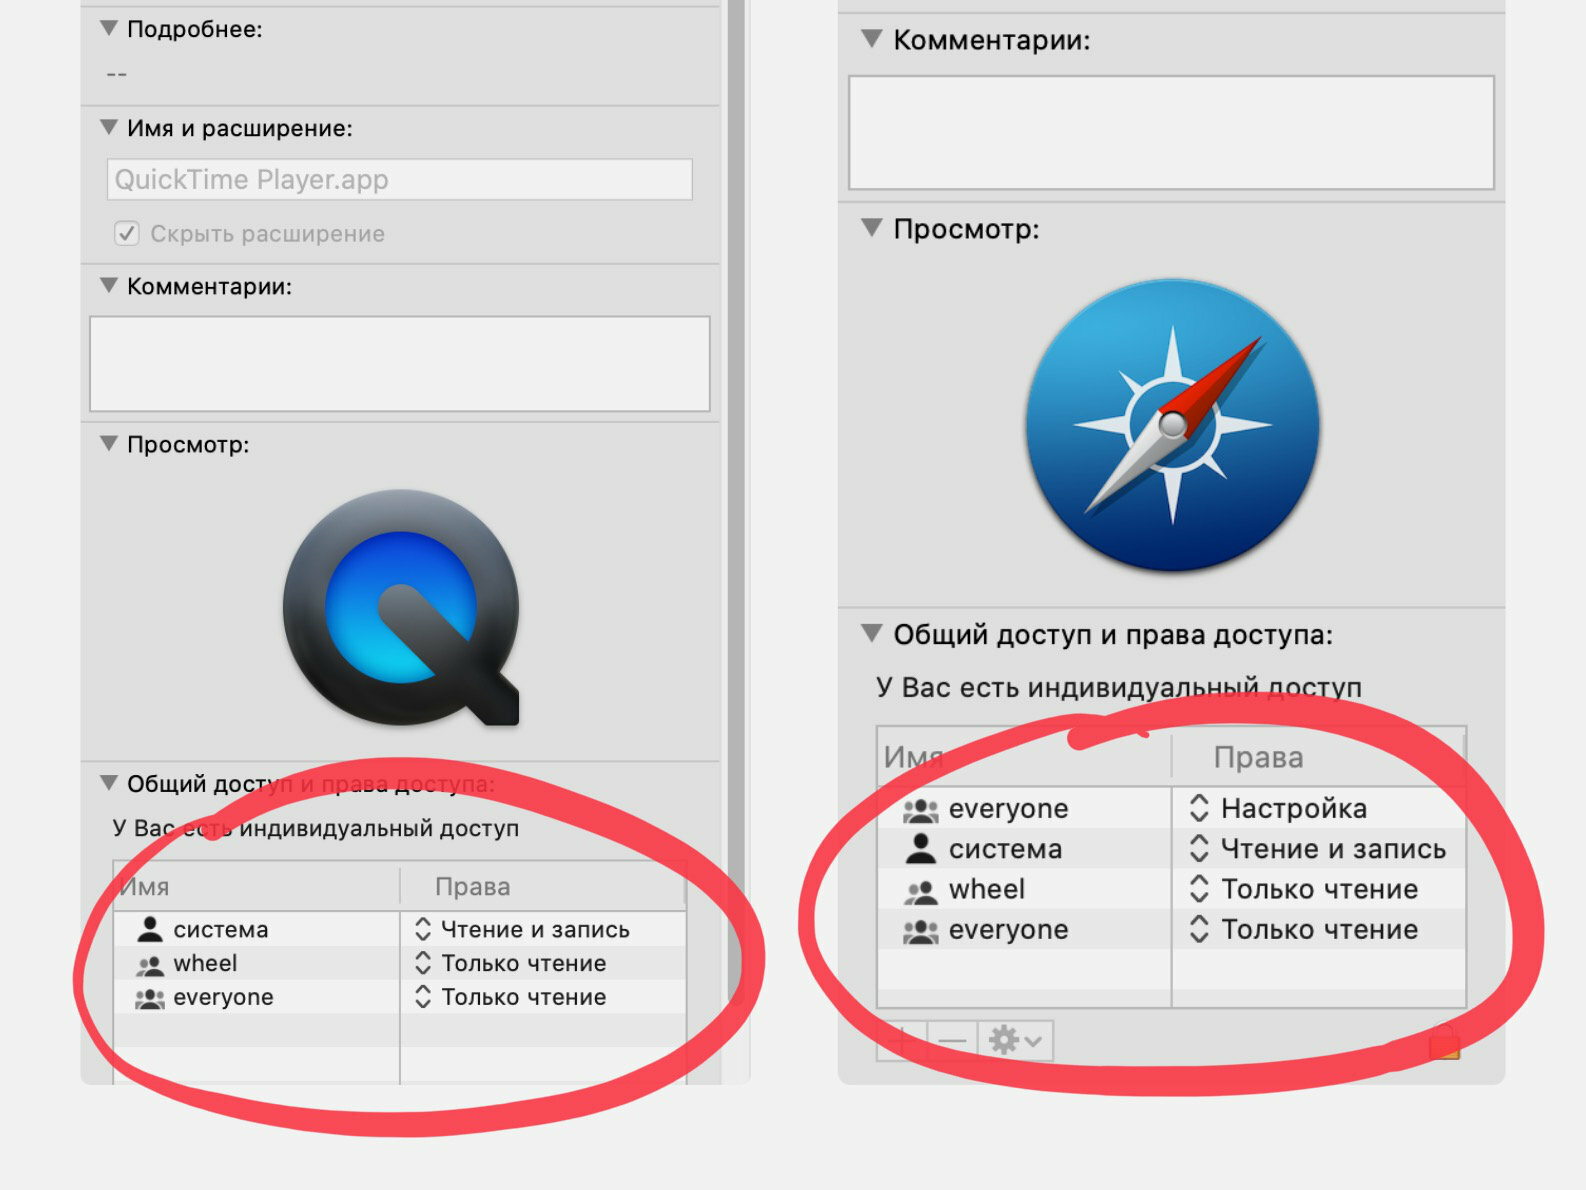Screen dimensions: 1586x1190
Task: Click the QuickTime Player.app name field
Action: (399, 179)
